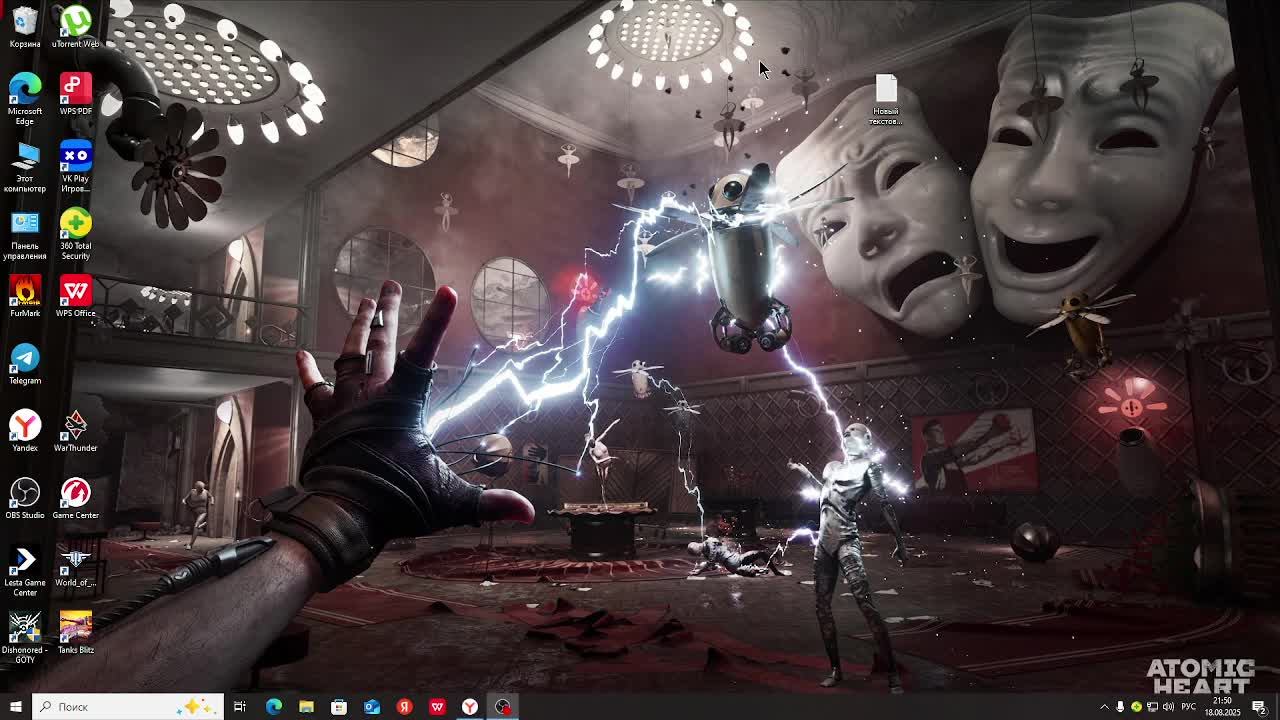Select the Tanks Blitz desktop shortcut
The width and height of the screenshot is (1280, 720).
[75, 633]
